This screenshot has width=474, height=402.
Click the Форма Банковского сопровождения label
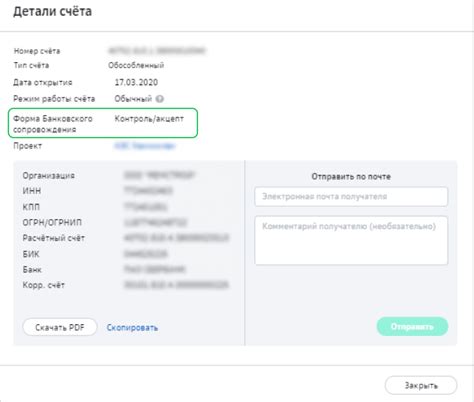pos(53,124)
